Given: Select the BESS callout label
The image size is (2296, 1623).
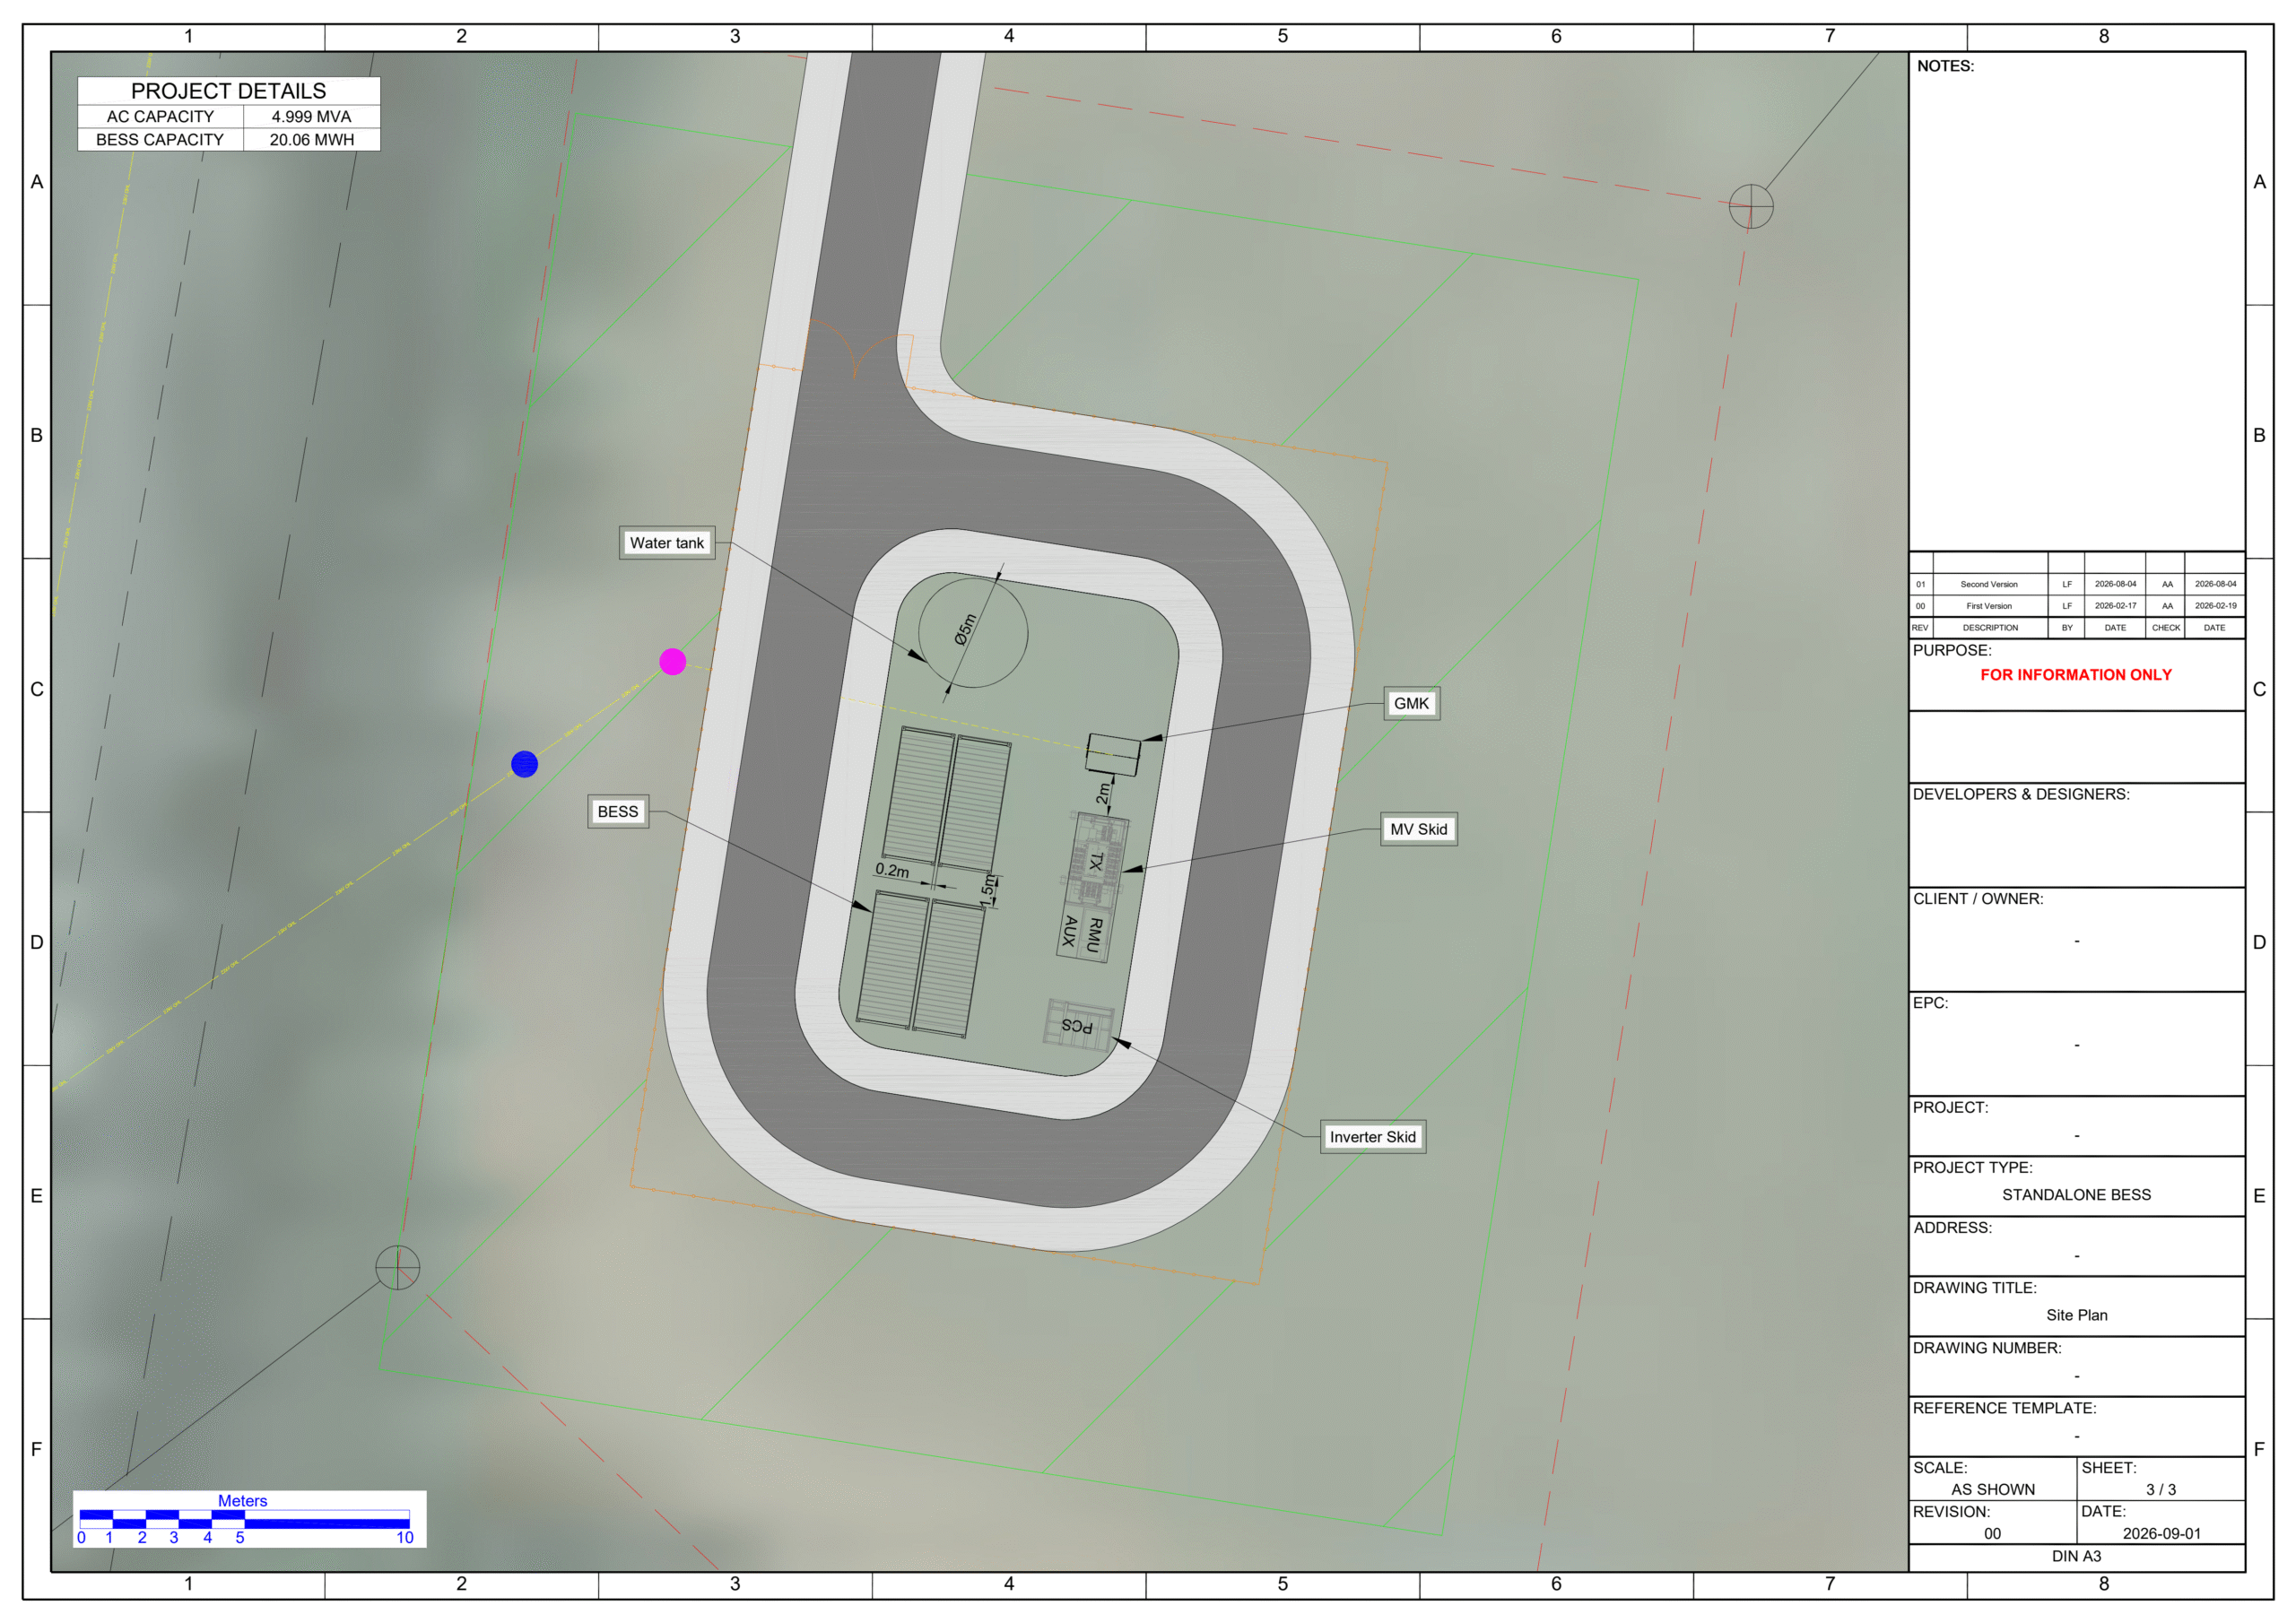Looking at the screenshot, I should tap(618, 811).
